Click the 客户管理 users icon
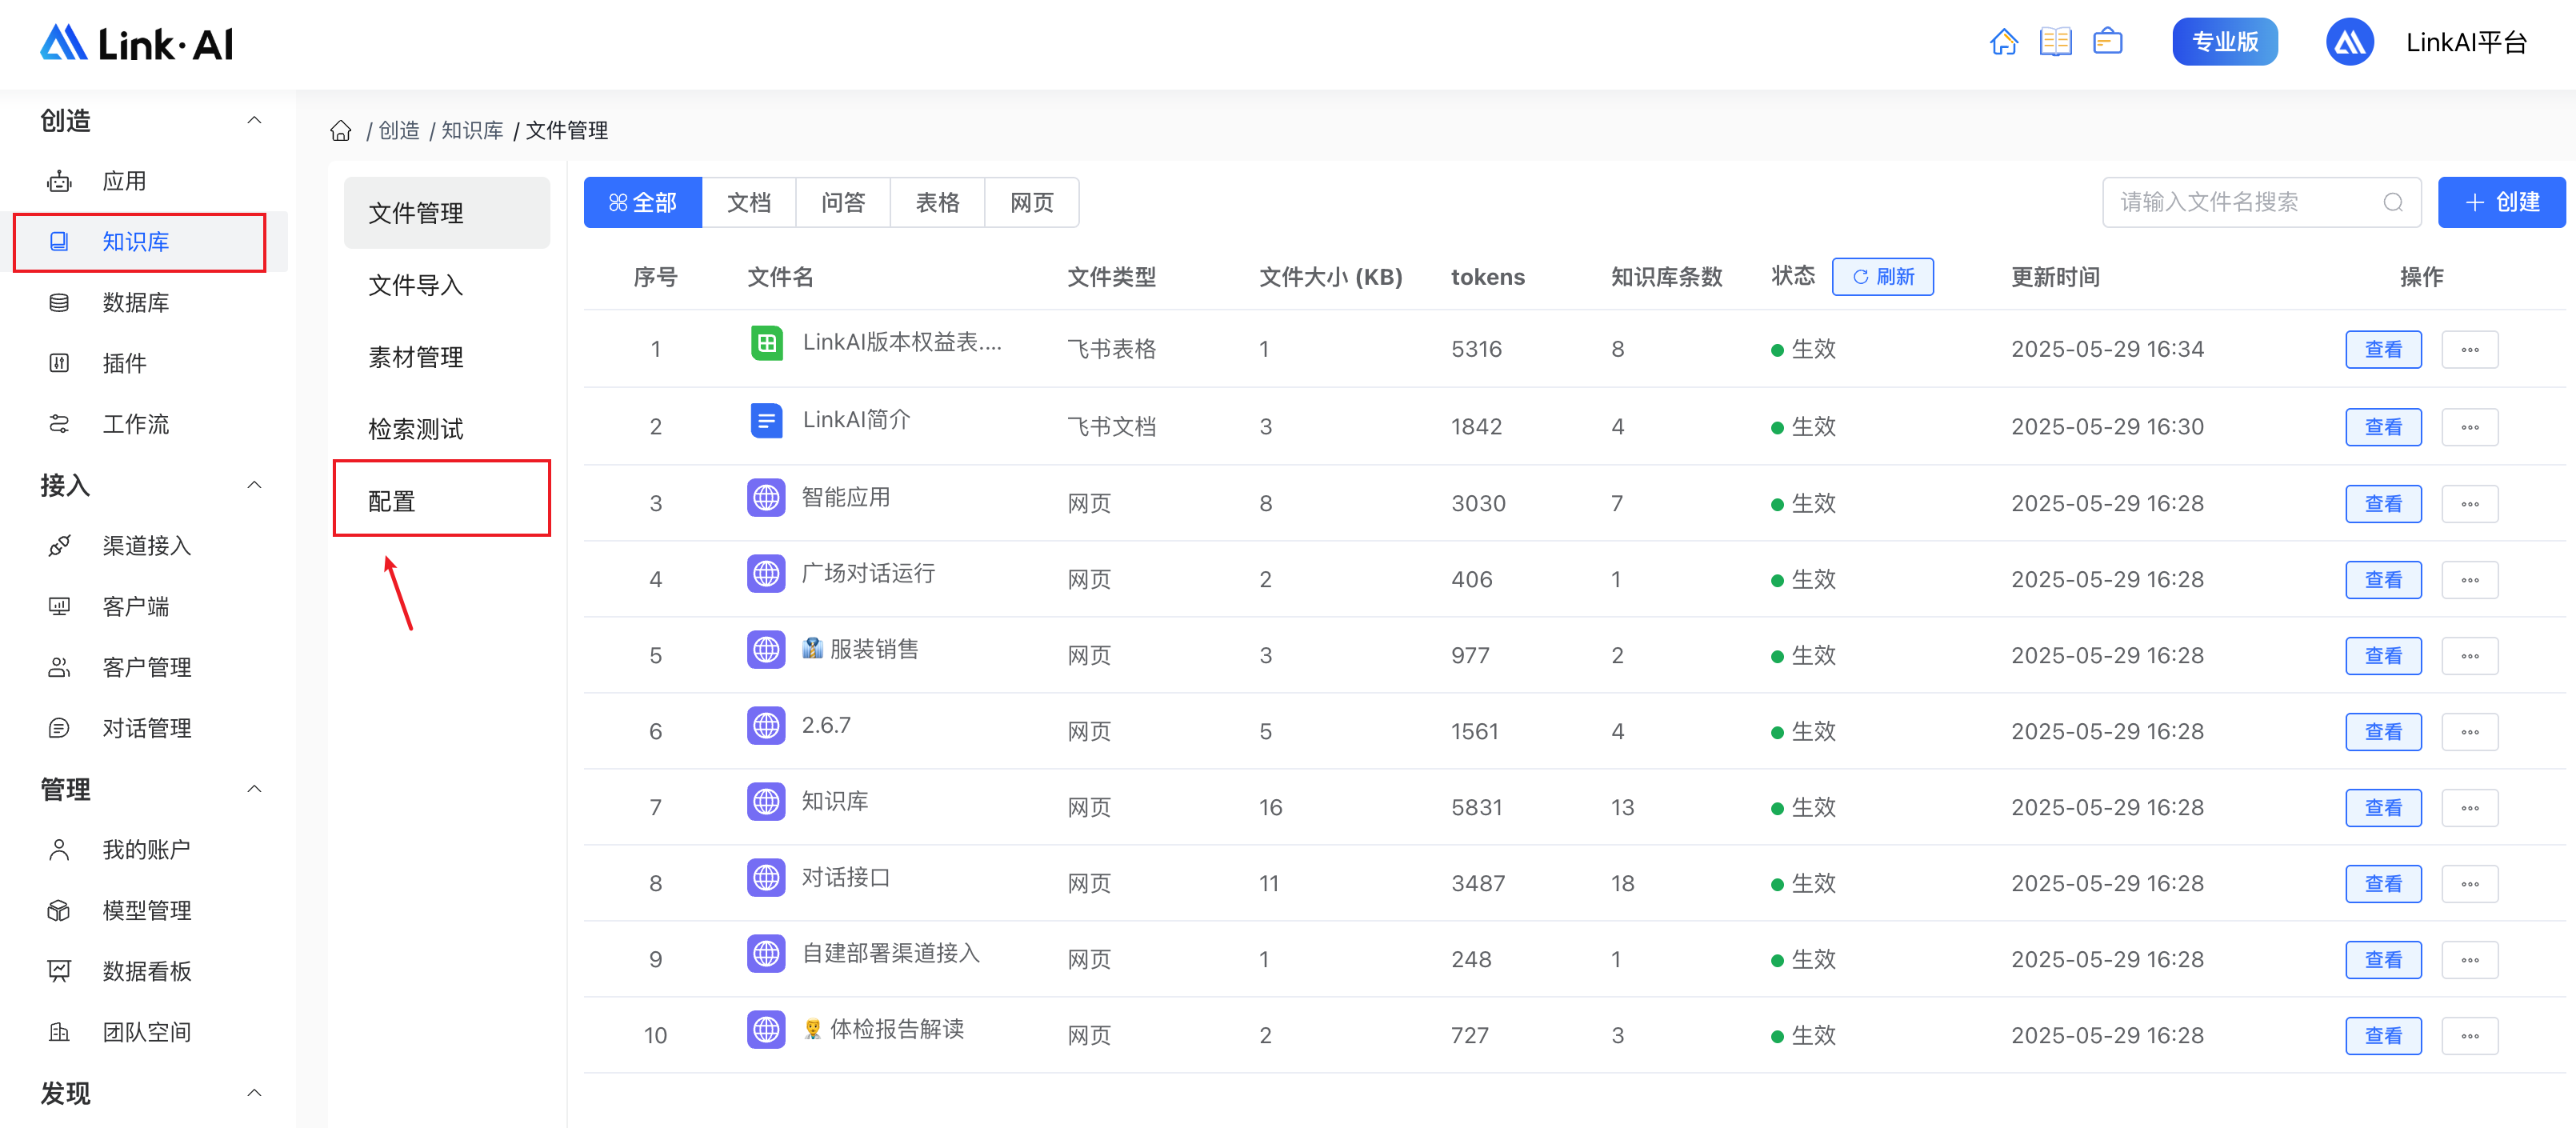The height and width of the screenshot is (1128, 2576). 59,667
